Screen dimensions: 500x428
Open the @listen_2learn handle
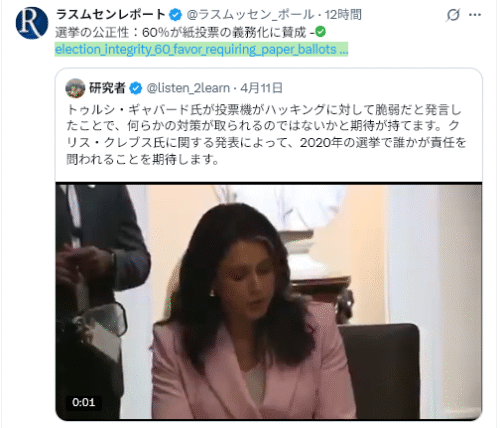pos(188,88)
